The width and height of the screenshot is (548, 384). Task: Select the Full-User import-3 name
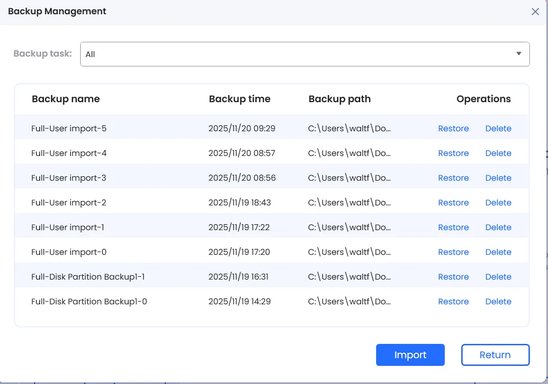(x=69, y=178)
